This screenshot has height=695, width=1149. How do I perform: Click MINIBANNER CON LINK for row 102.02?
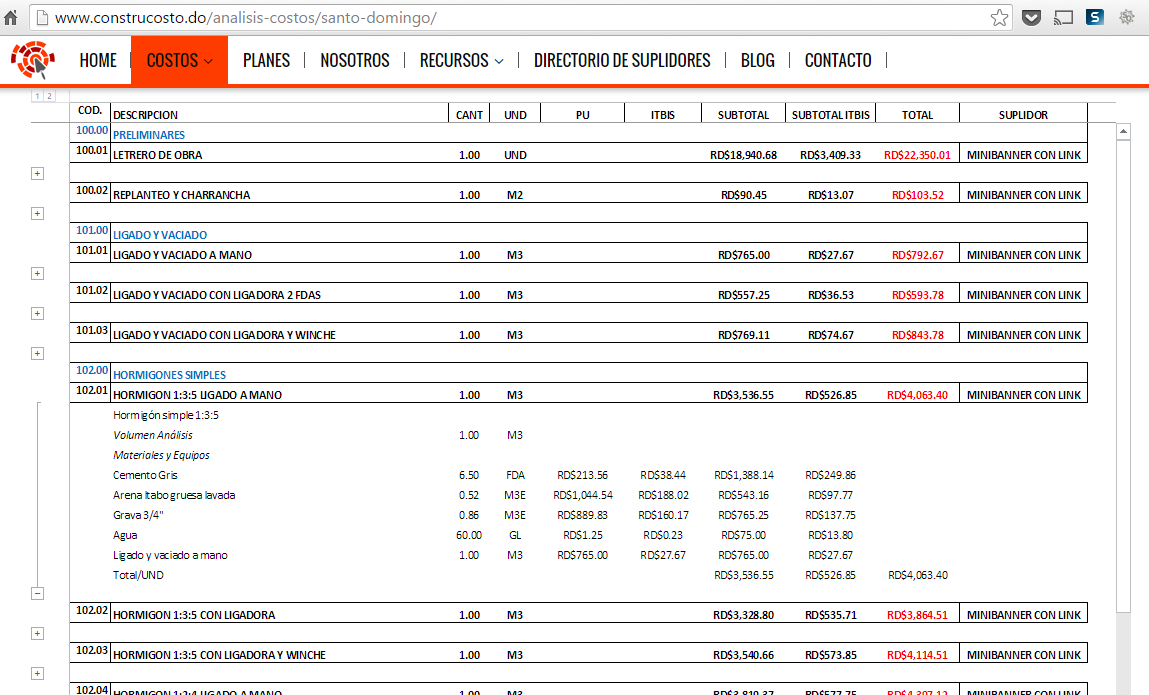pos(1024,615)
